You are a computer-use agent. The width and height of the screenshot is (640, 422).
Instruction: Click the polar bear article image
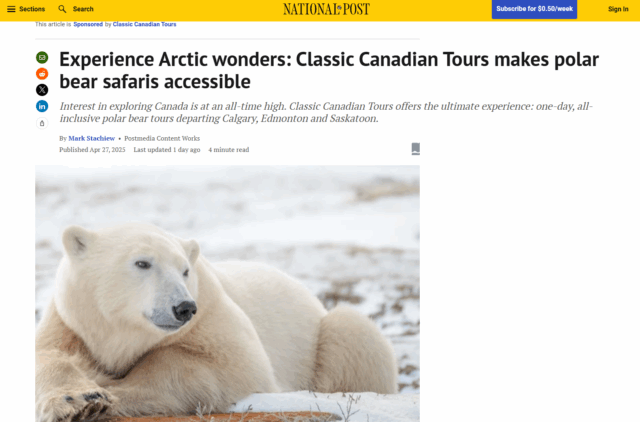coord(227,293)
